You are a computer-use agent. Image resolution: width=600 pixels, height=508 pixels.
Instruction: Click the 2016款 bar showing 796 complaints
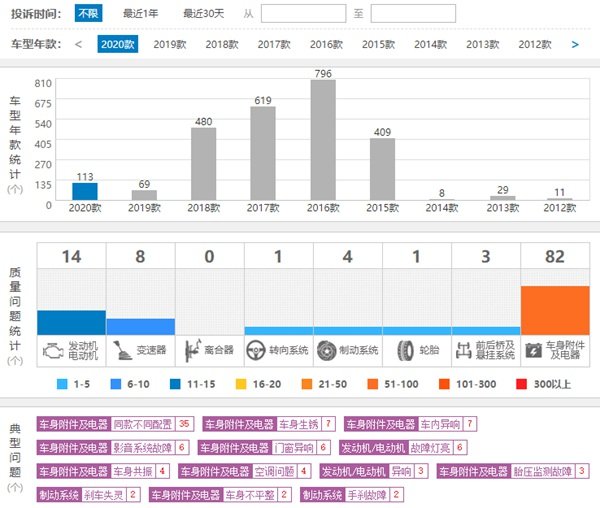click(322, 140)
